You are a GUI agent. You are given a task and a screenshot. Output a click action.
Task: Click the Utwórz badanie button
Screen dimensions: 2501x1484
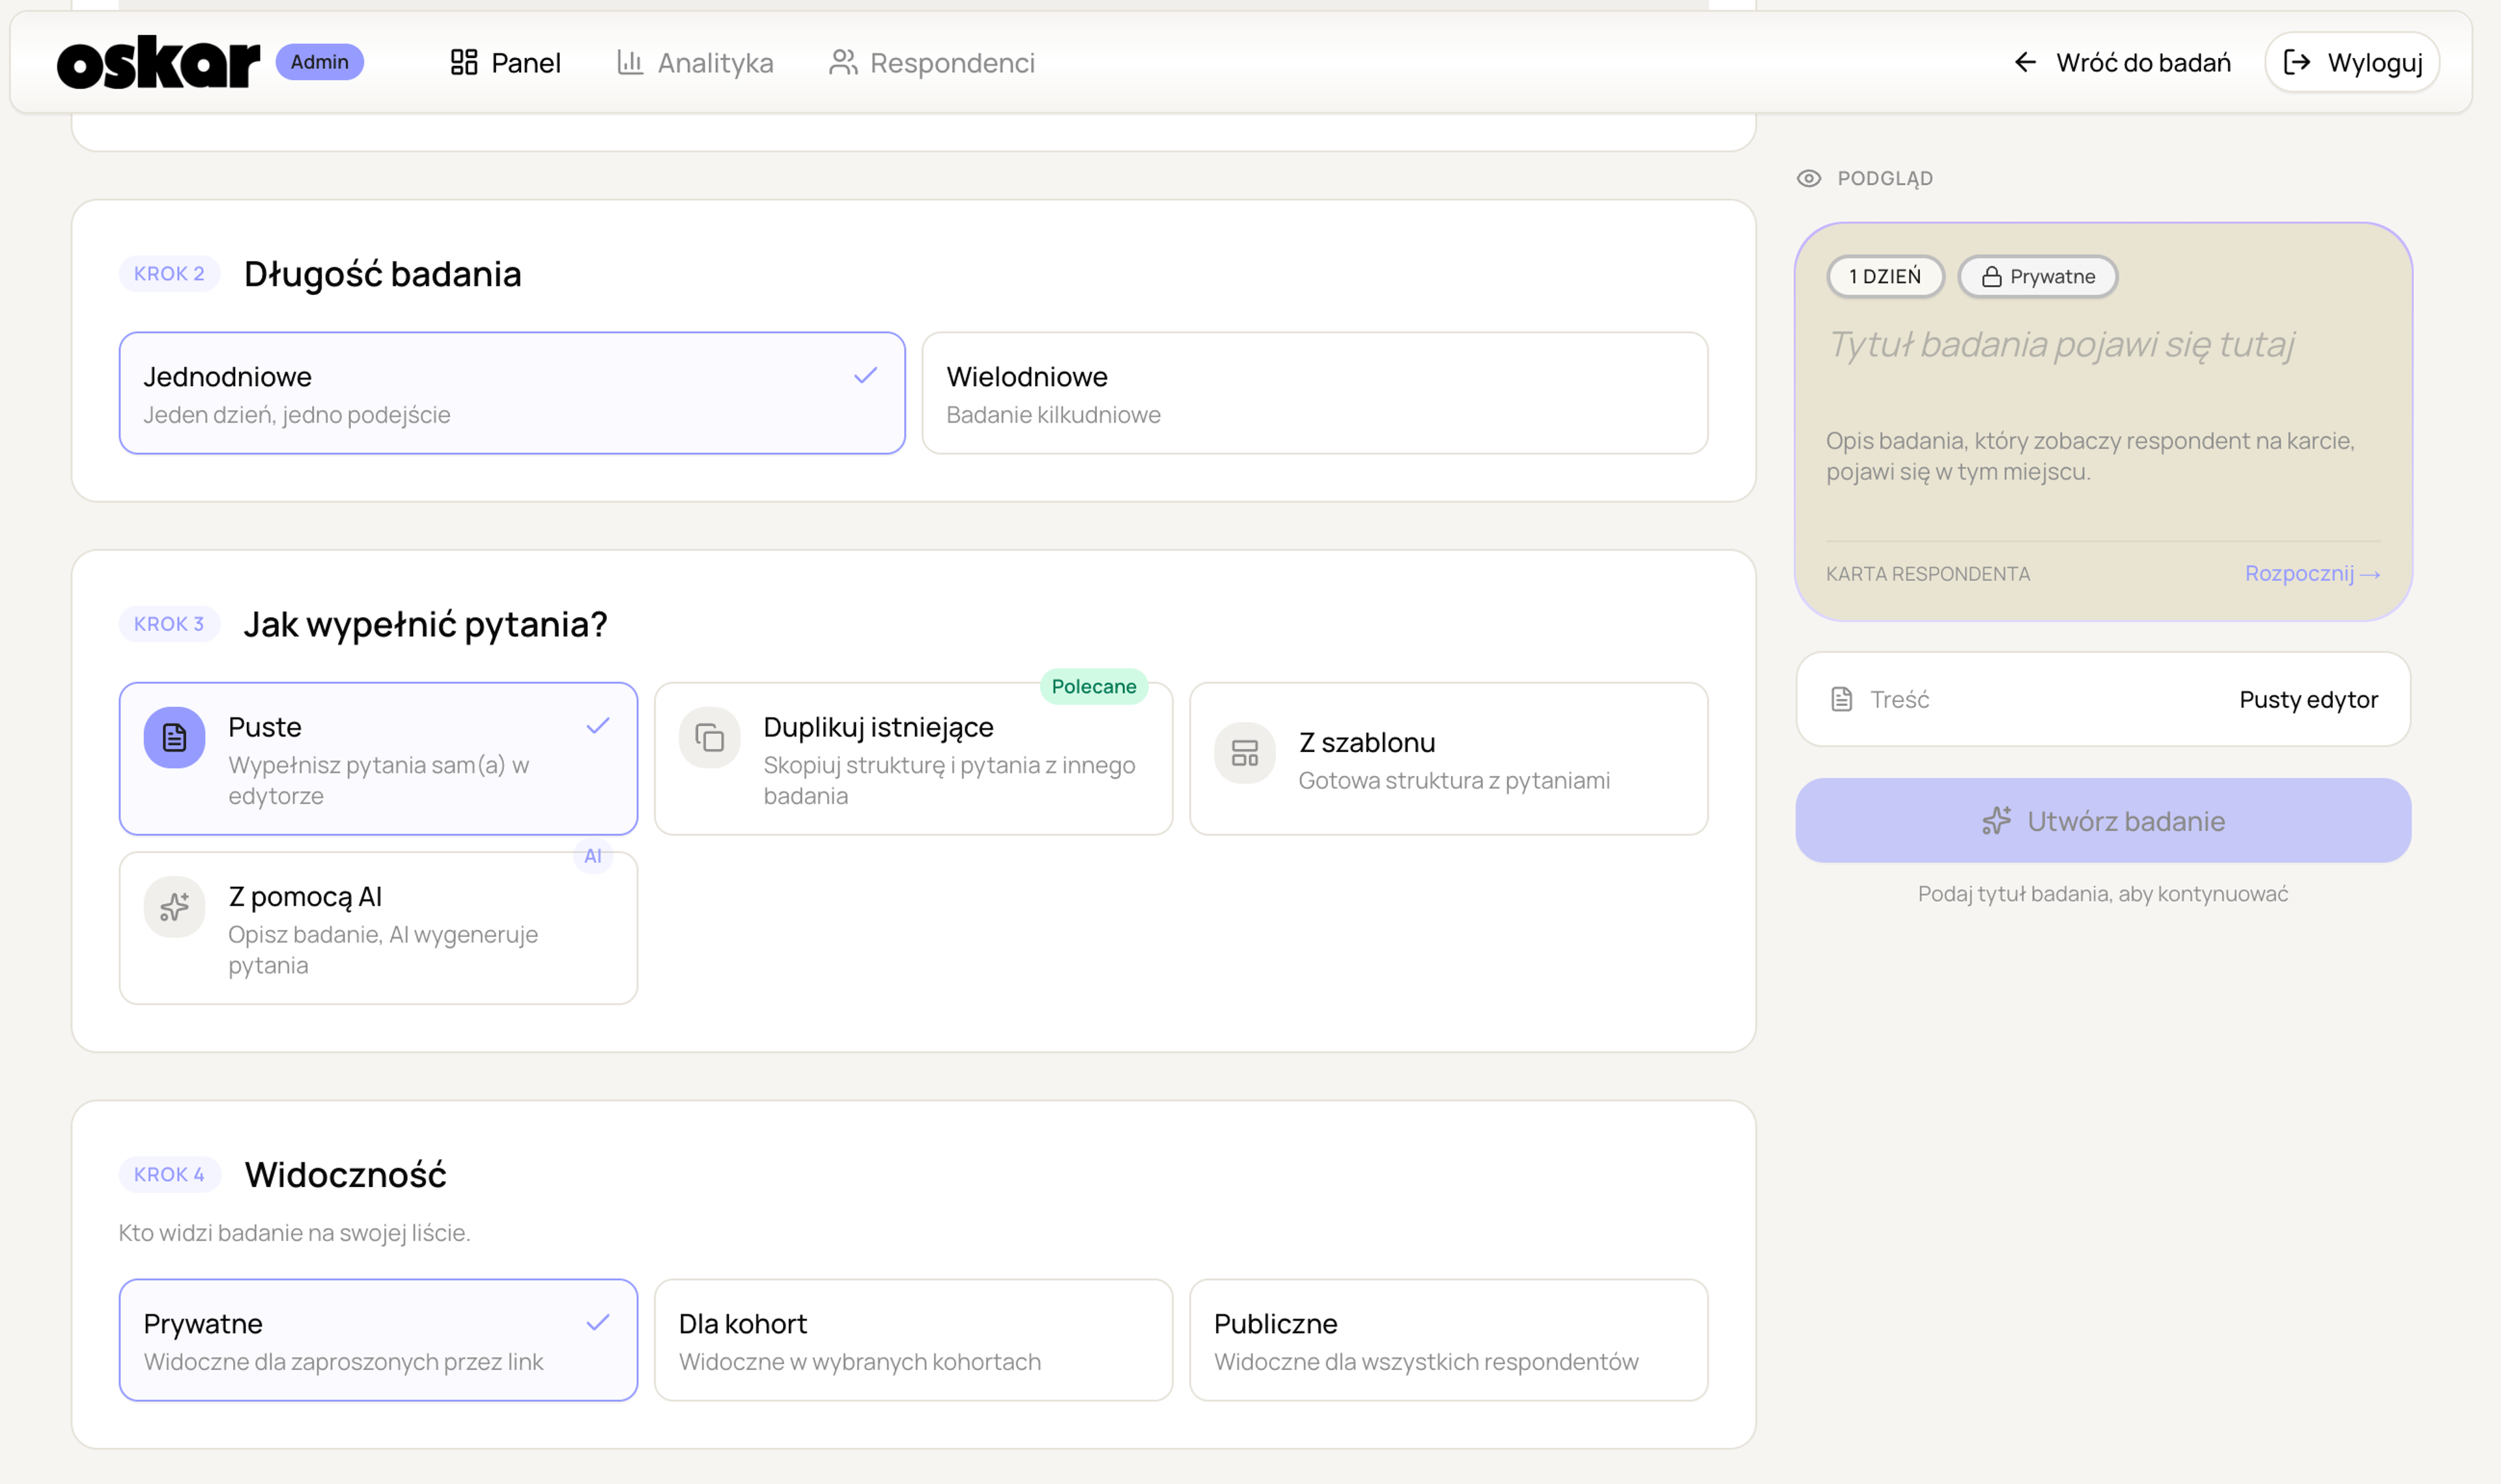(2103, 821)
